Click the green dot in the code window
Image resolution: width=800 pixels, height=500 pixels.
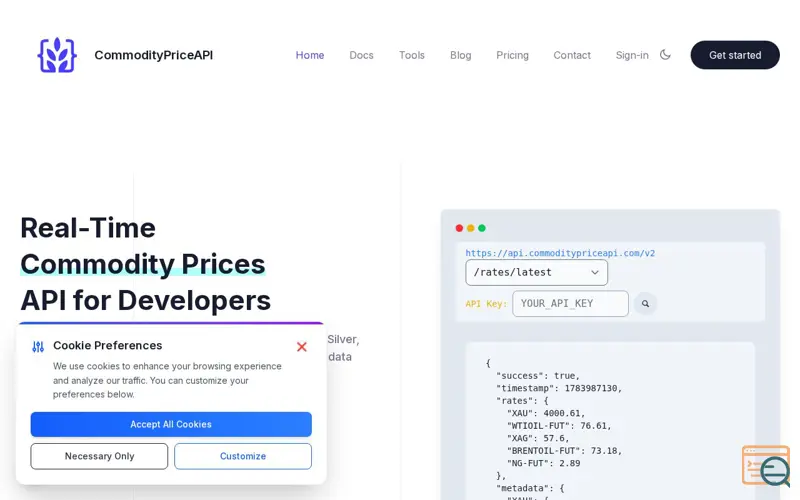tap(482, 228)
